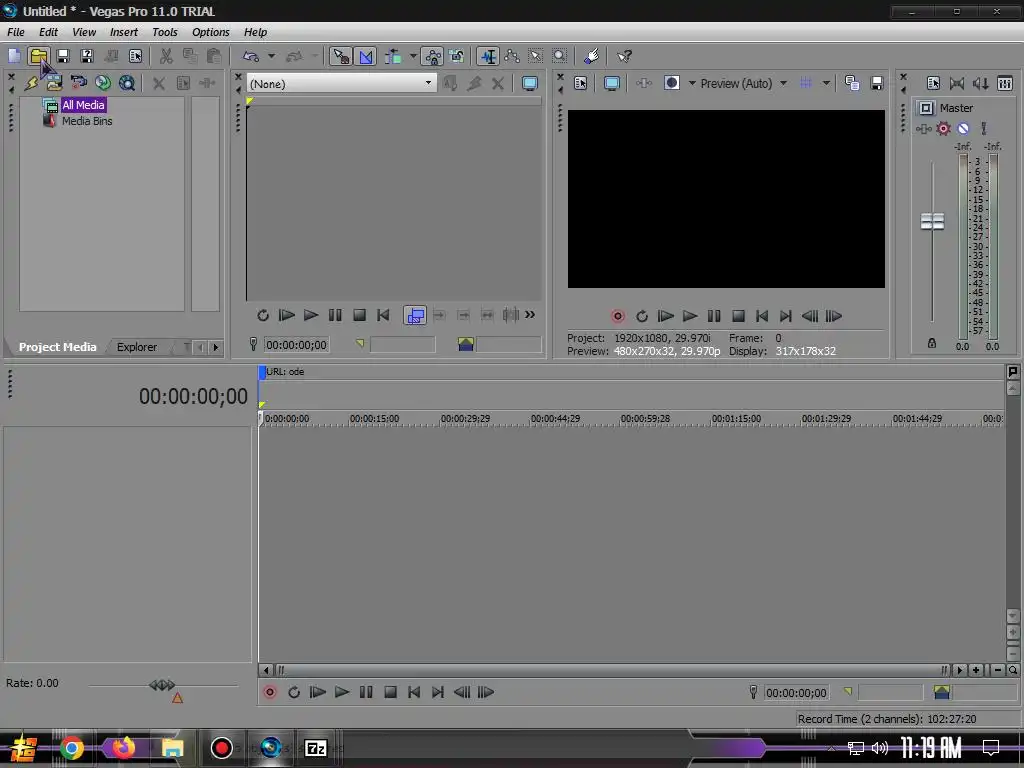
Task: Toggle the Master bus Mute icon
Action: 963,129
